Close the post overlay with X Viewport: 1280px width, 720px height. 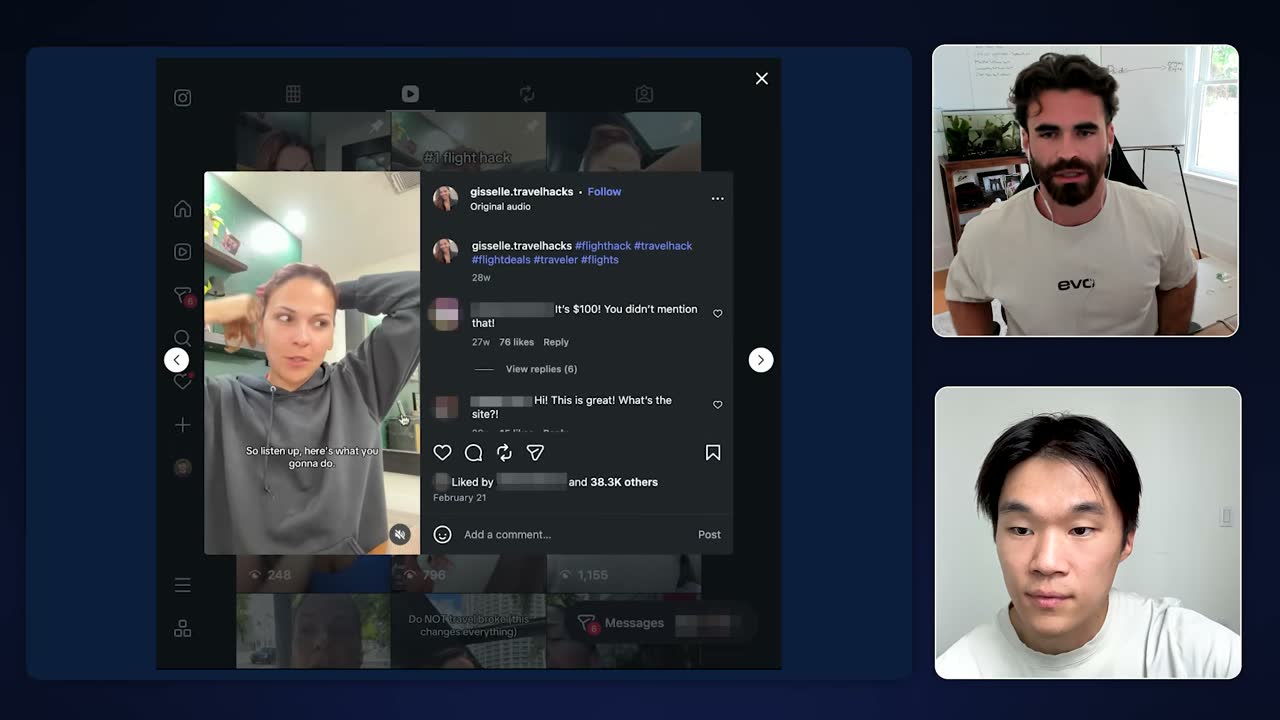pyautogui.click(x=762, y=79)
